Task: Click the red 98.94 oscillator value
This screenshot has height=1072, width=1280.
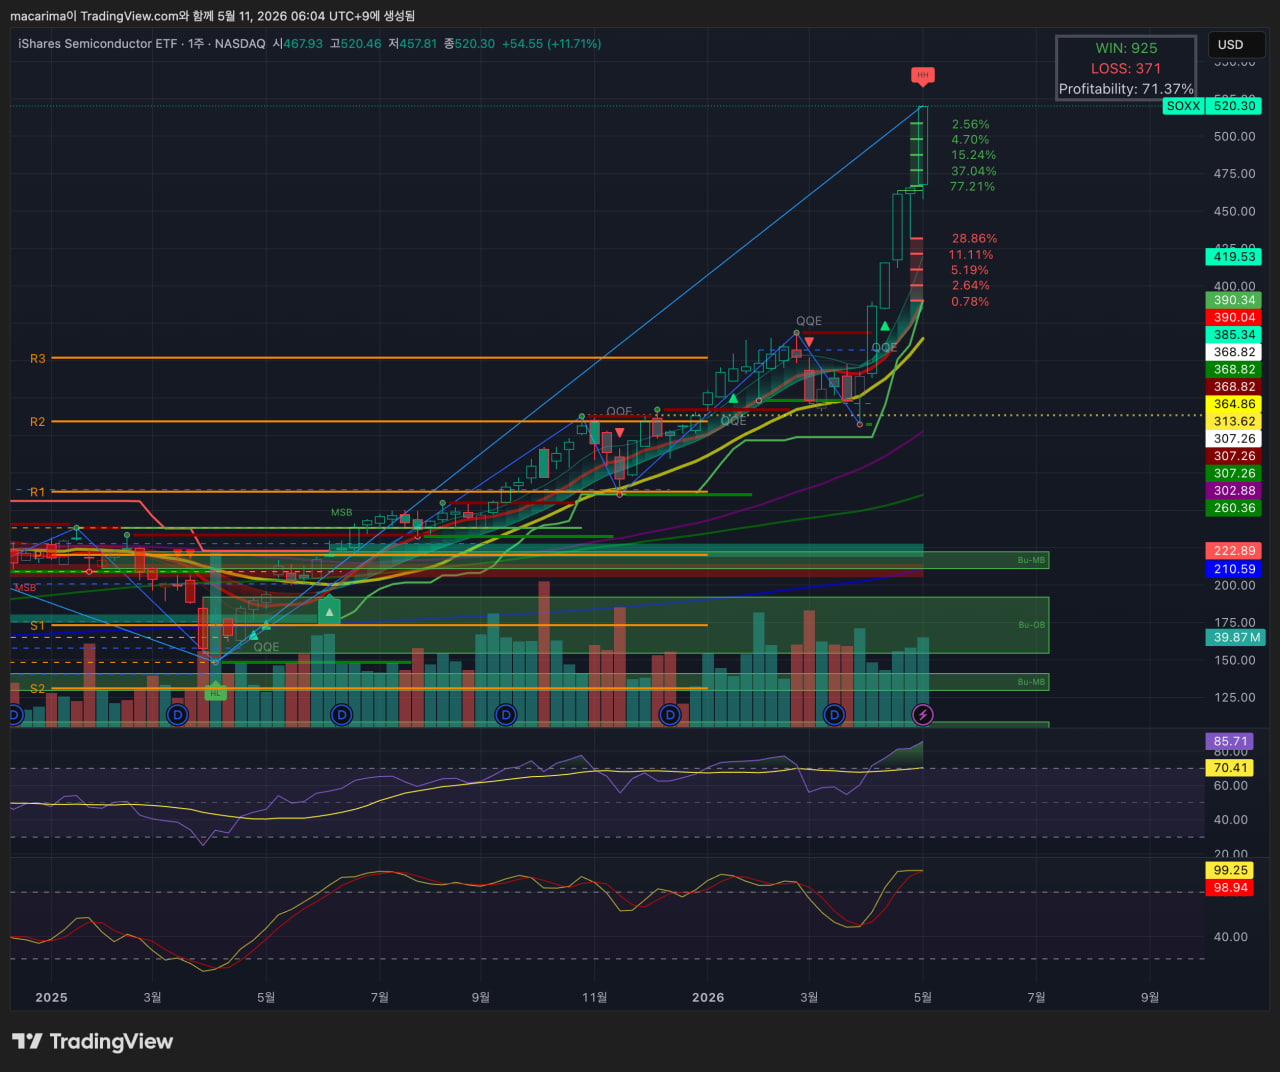Action: (1230, 888)
